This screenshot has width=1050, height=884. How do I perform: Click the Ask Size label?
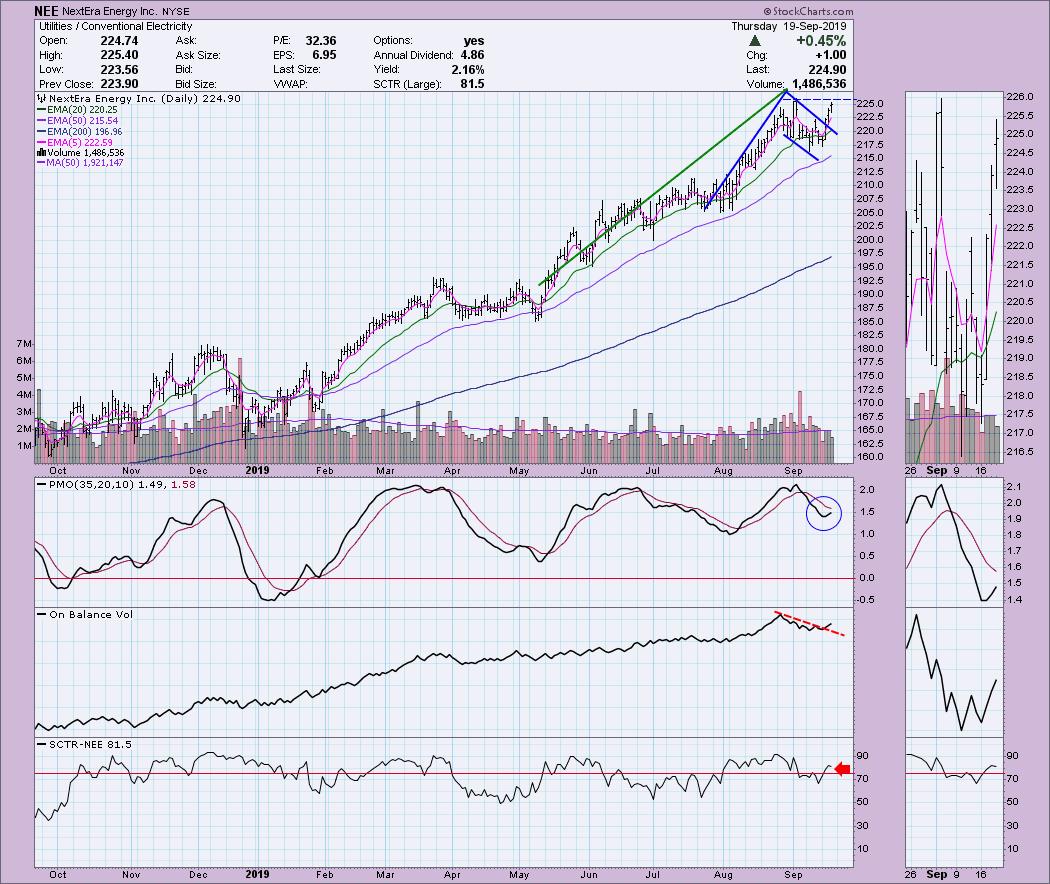pyautogui.click(x=198, y=55)
